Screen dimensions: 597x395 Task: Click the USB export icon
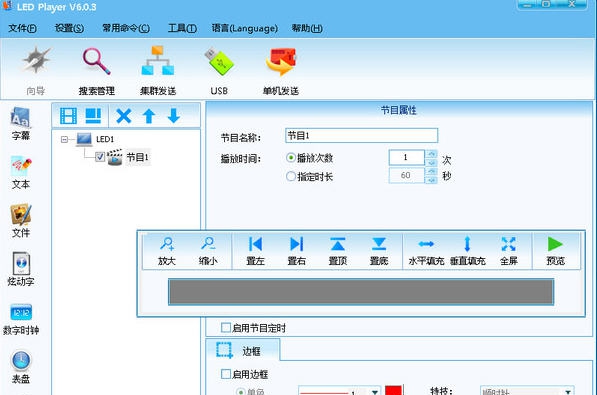[219, 70]
